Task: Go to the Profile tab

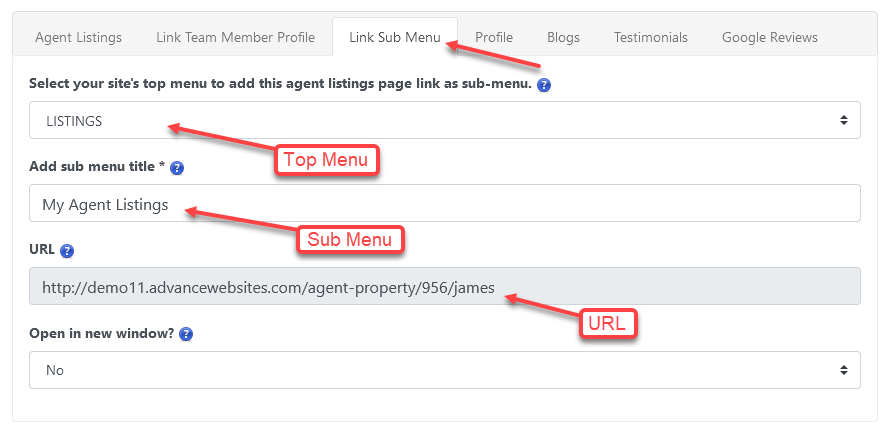Action: click(x=494, y=37)
